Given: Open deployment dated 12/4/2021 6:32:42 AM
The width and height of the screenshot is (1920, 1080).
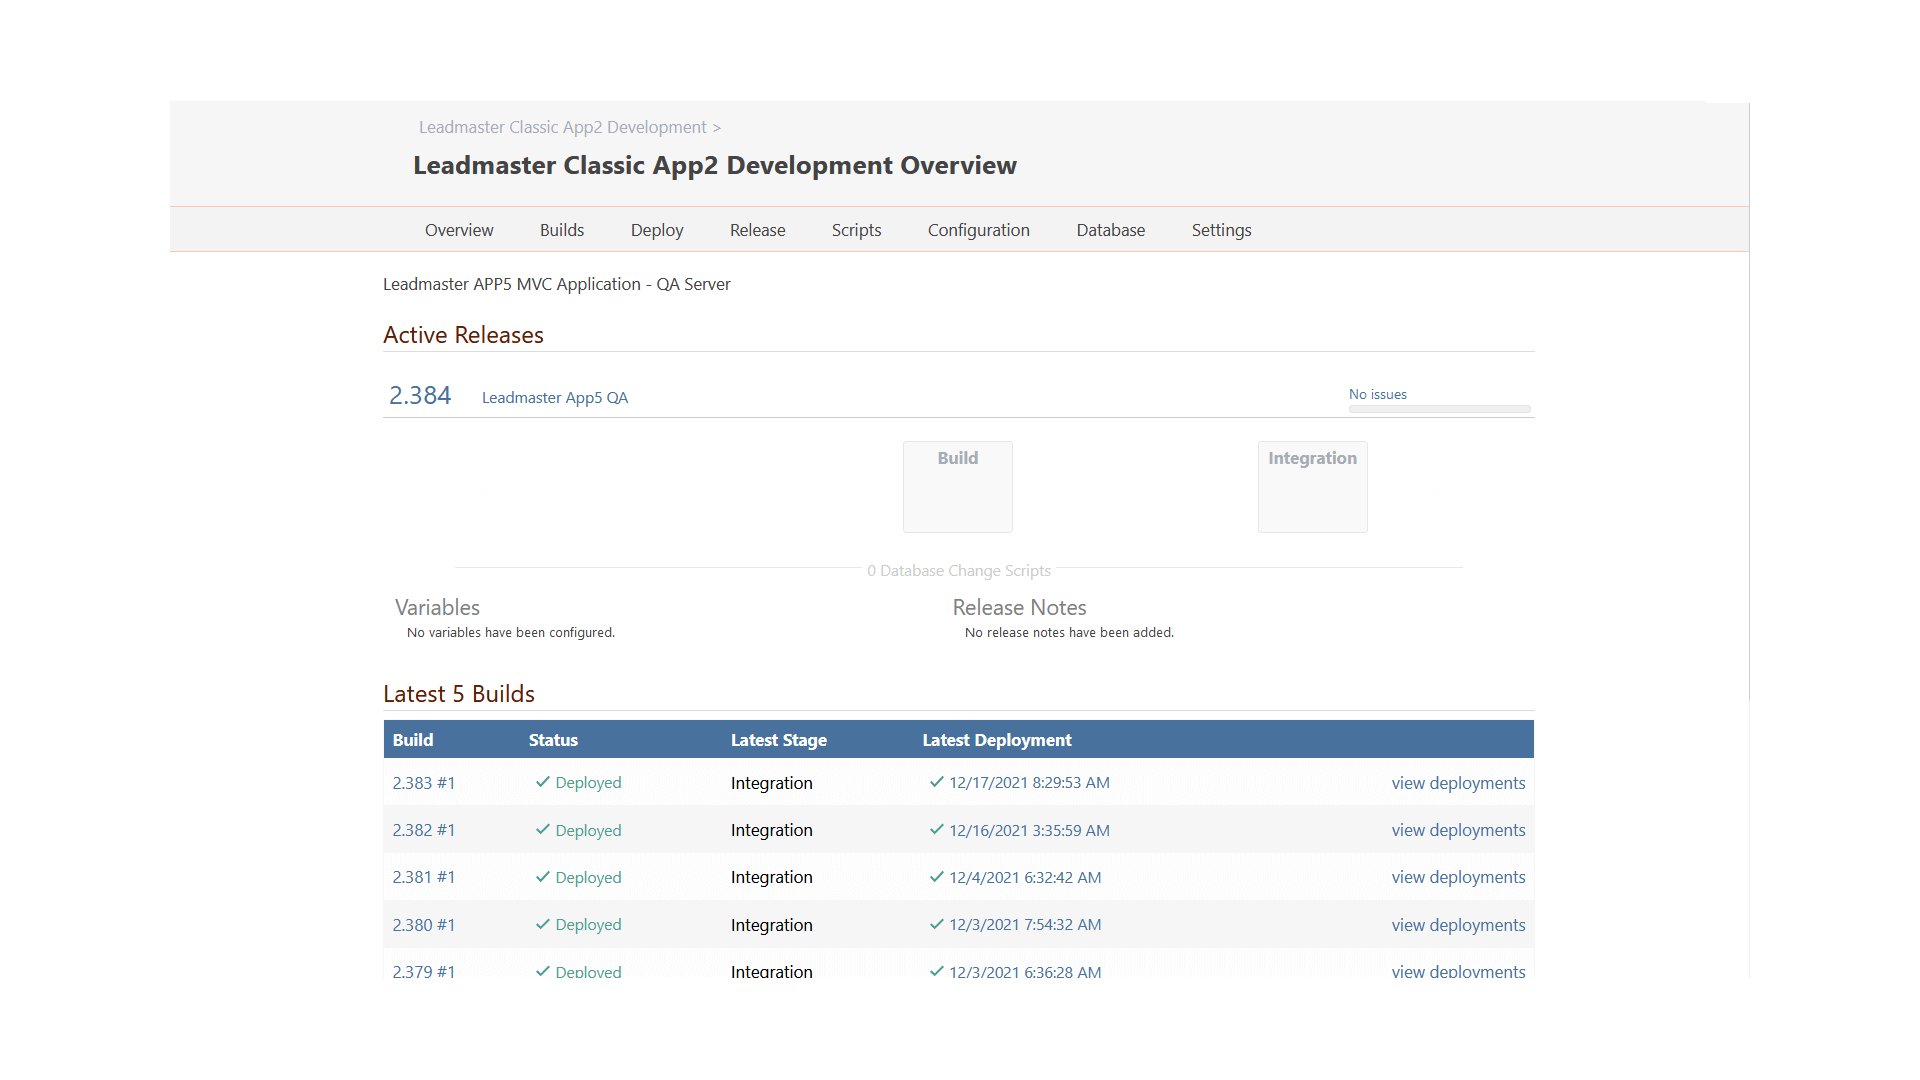Looking at the screenshot, I should 1025,877.
